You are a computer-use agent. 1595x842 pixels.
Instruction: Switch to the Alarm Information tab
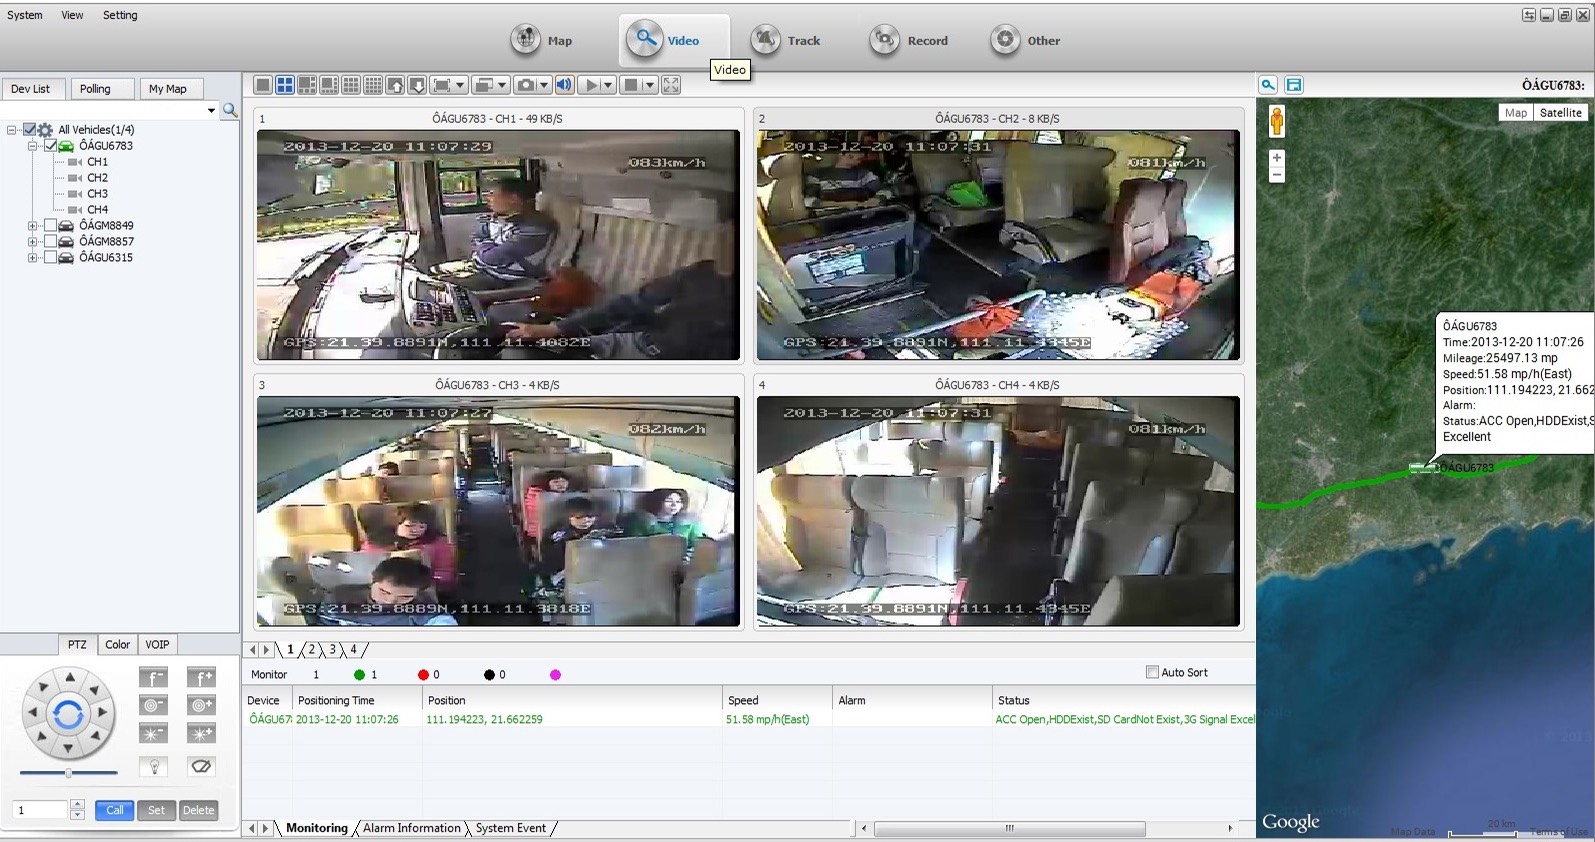pyautogui.click(x=411, y=828)
